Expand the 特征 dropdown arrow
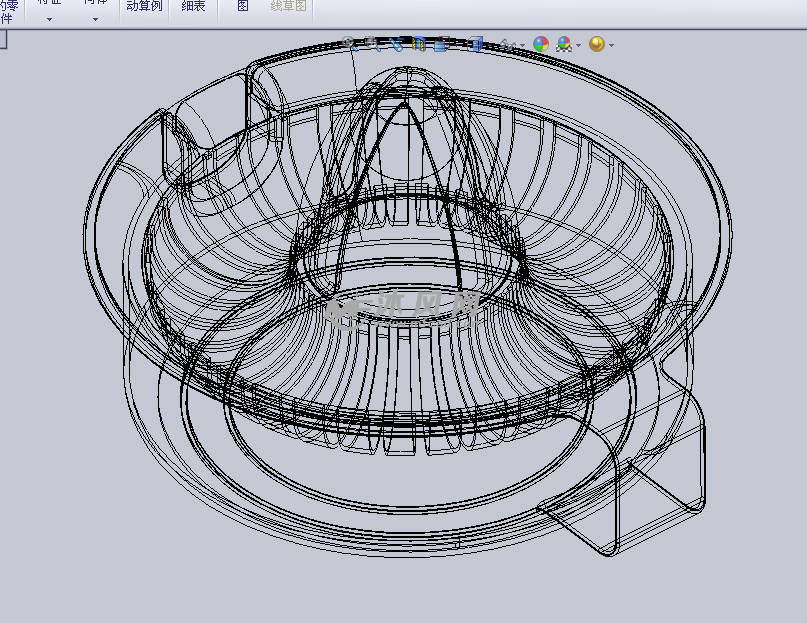The width and height of the screenshot is (807, 623). 48,17
